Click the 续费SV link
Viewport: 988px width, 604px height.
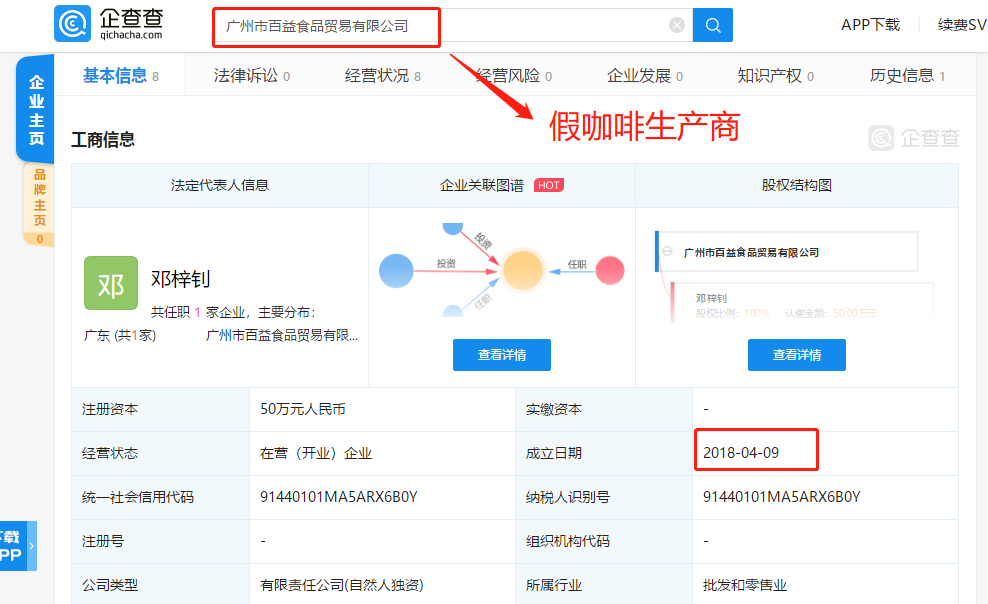coord(962,25)
